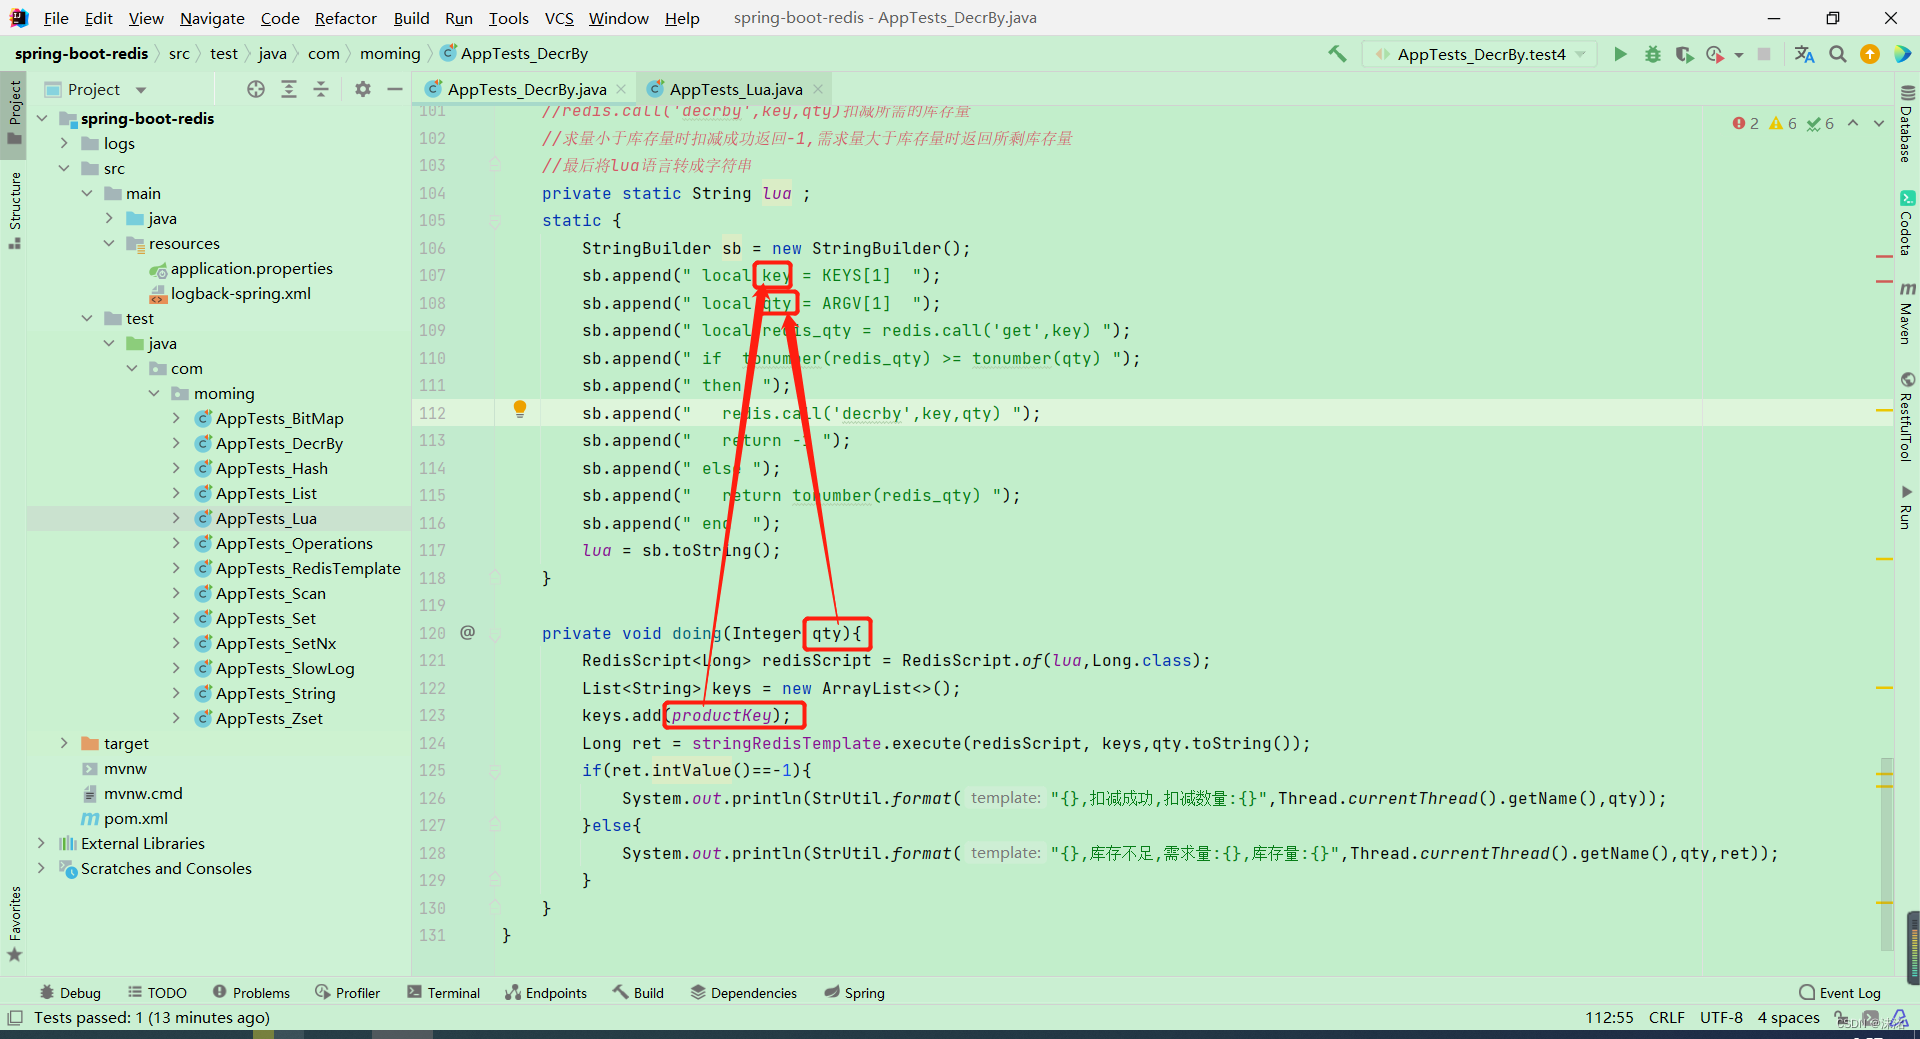Expand all icon in Project panel
Screen dimensions: 1920x1039
289,89
